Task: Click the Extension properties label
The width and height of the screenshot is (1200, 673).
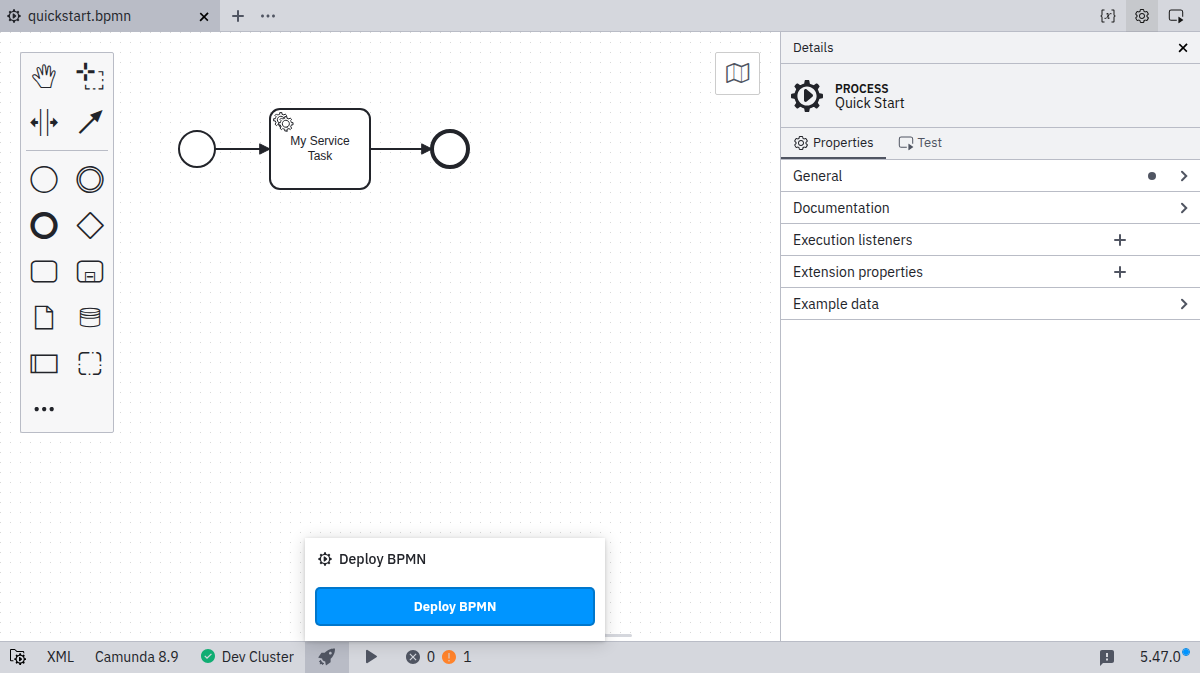Action: click(x=858, y=272)
